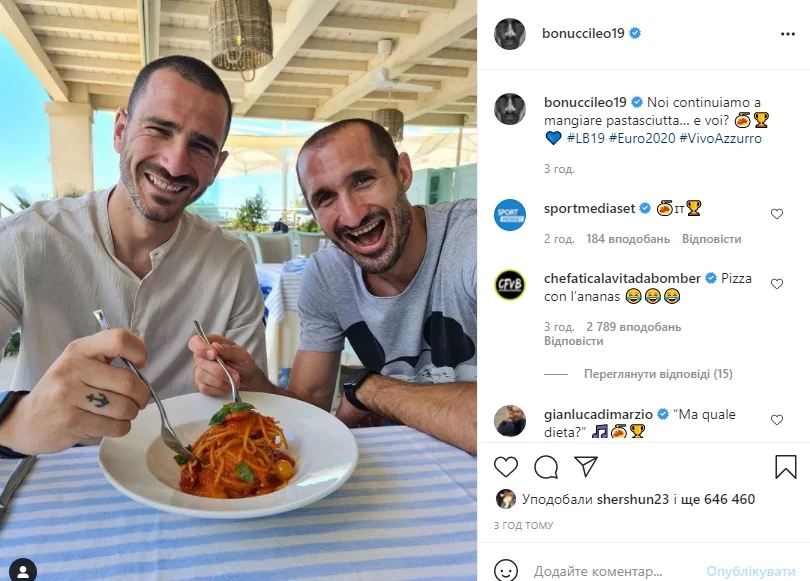Viewport: 810px width, 581px height.
Task: Like the chefaticalavitadabomber comment
Action: (777, 284)
